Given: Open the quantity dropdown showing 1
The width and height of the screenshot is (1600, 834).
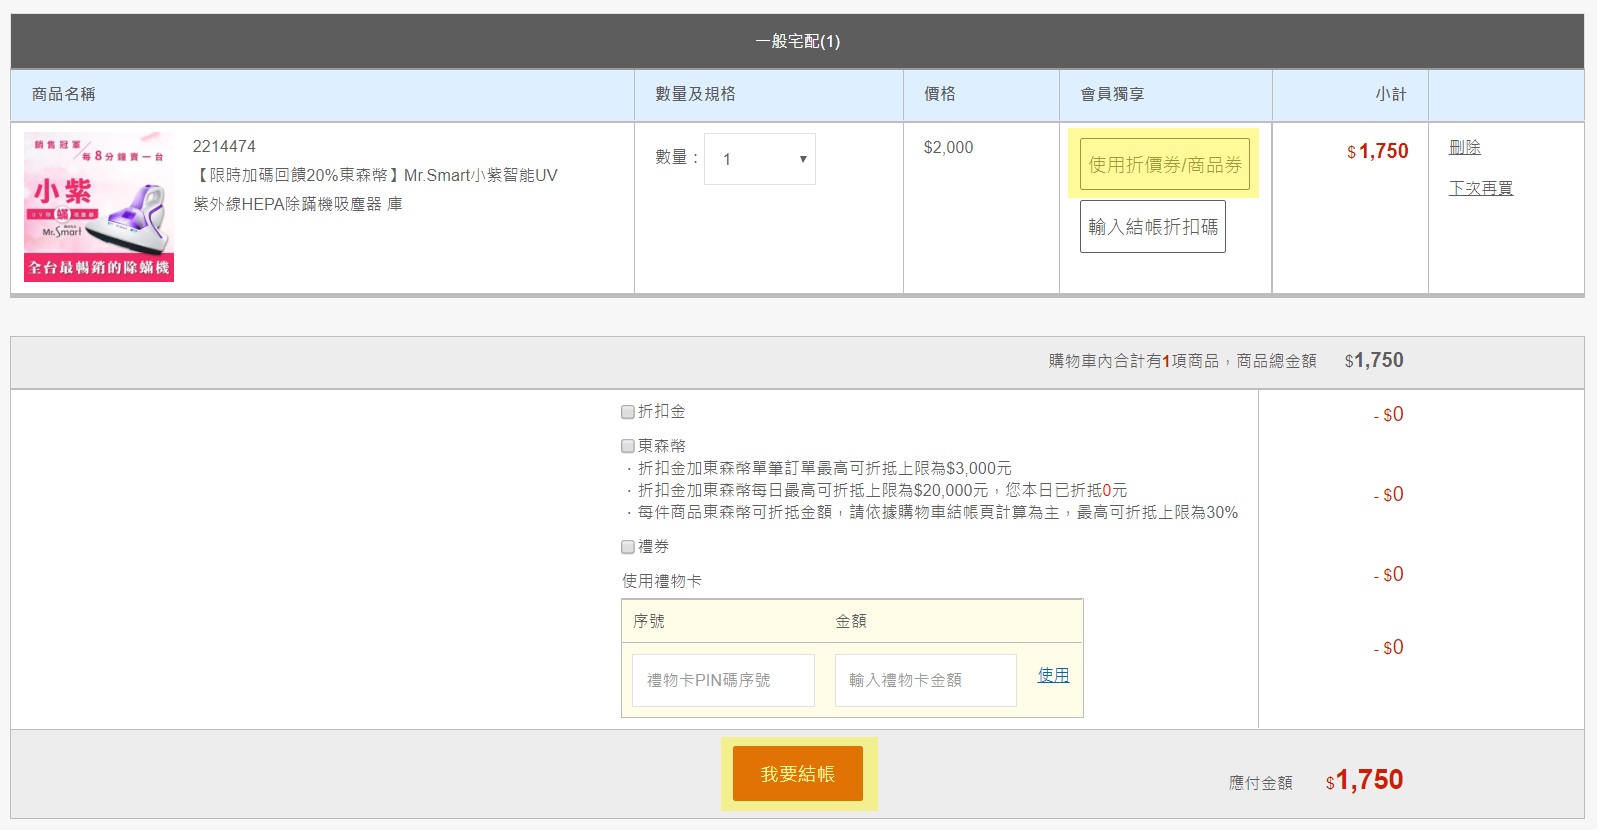Looking at the screenshot, I should [x=760, y=159].
